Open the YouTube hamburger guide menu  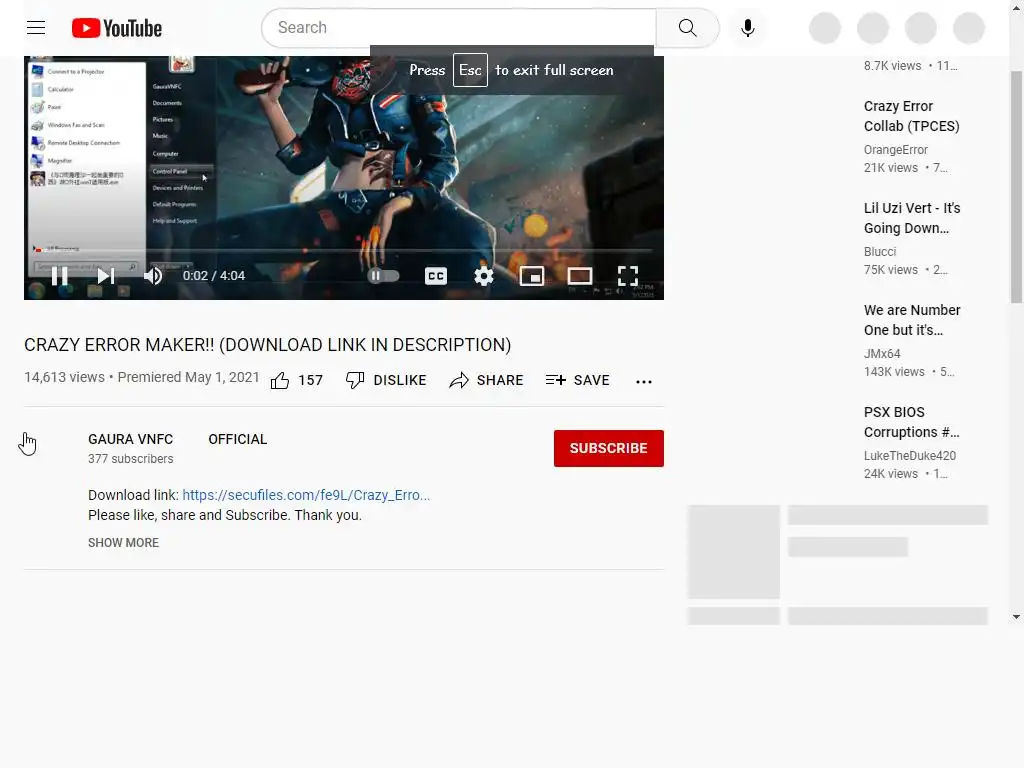[x=36, y=27]
